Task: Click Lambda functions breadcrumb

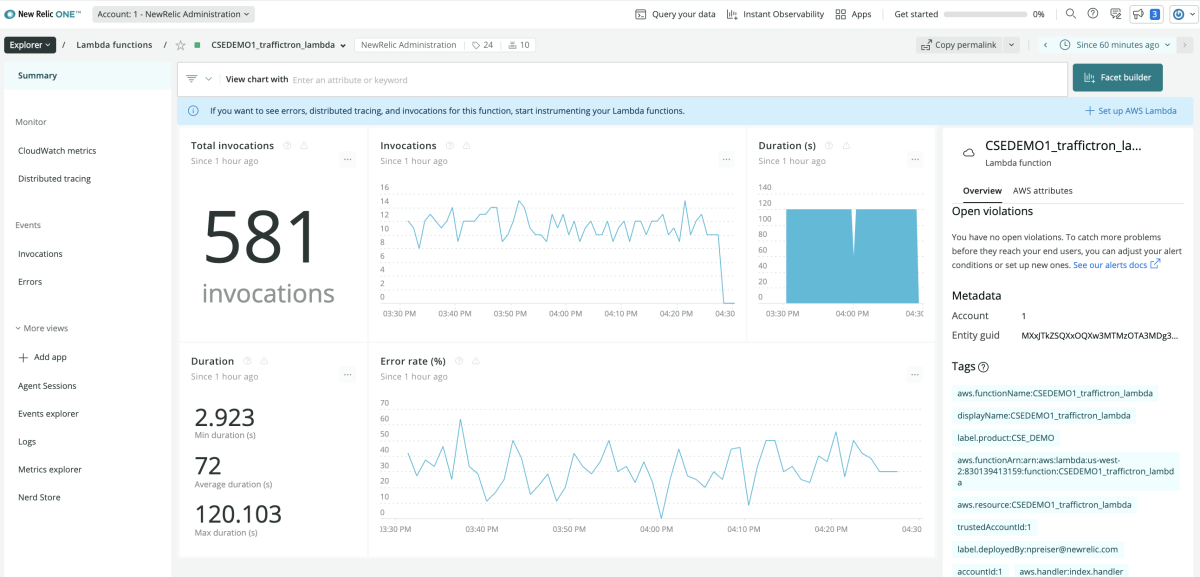Action: pos(114,45)
